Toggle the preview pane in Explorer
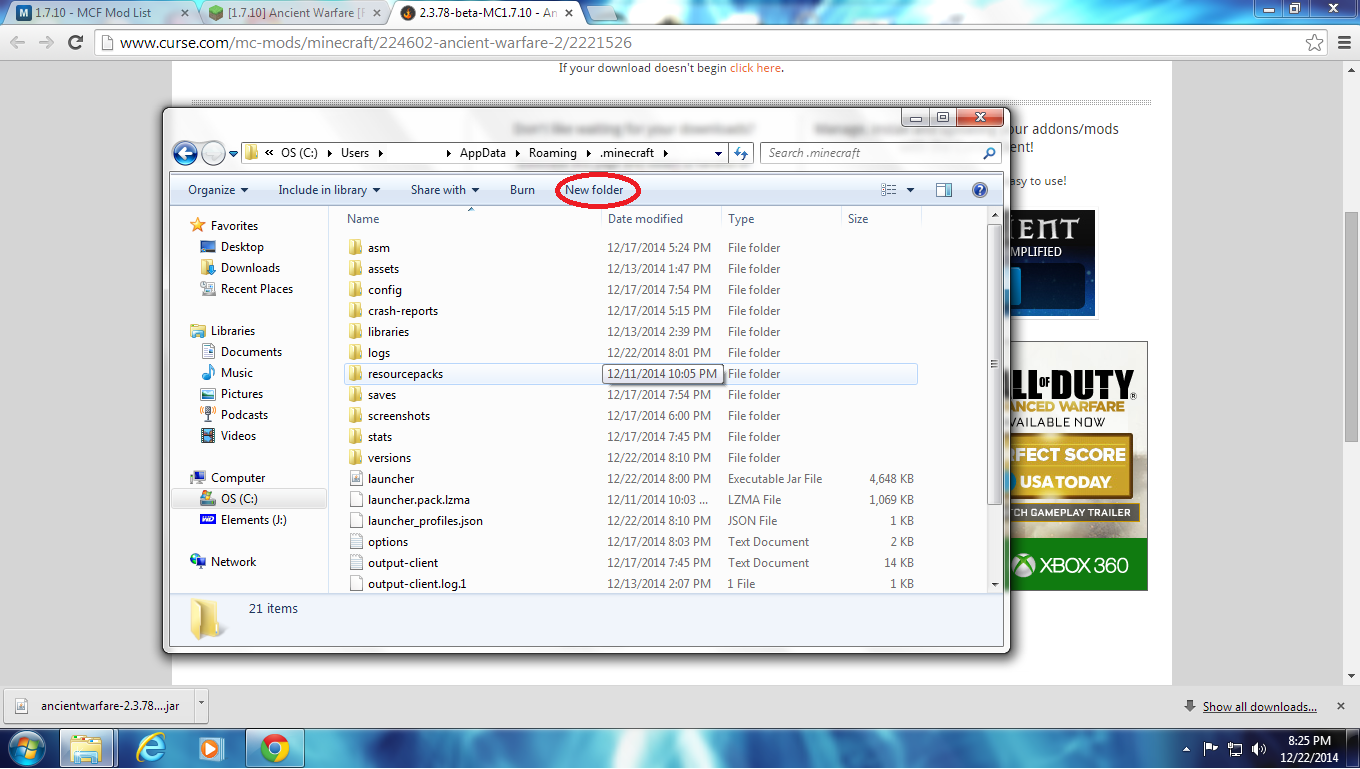This screenshot has height=769, width=1360. pos(943,189)
